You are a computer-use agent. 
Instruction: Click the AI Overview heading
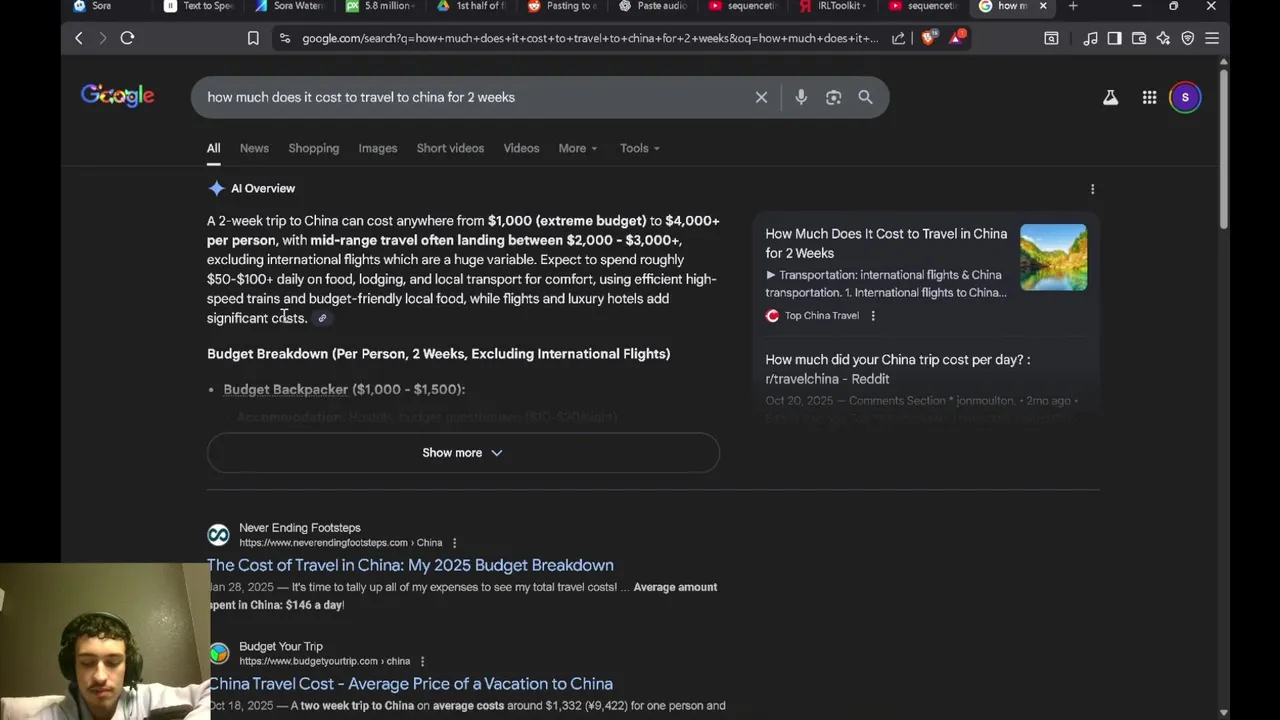[x=263, y=188]
